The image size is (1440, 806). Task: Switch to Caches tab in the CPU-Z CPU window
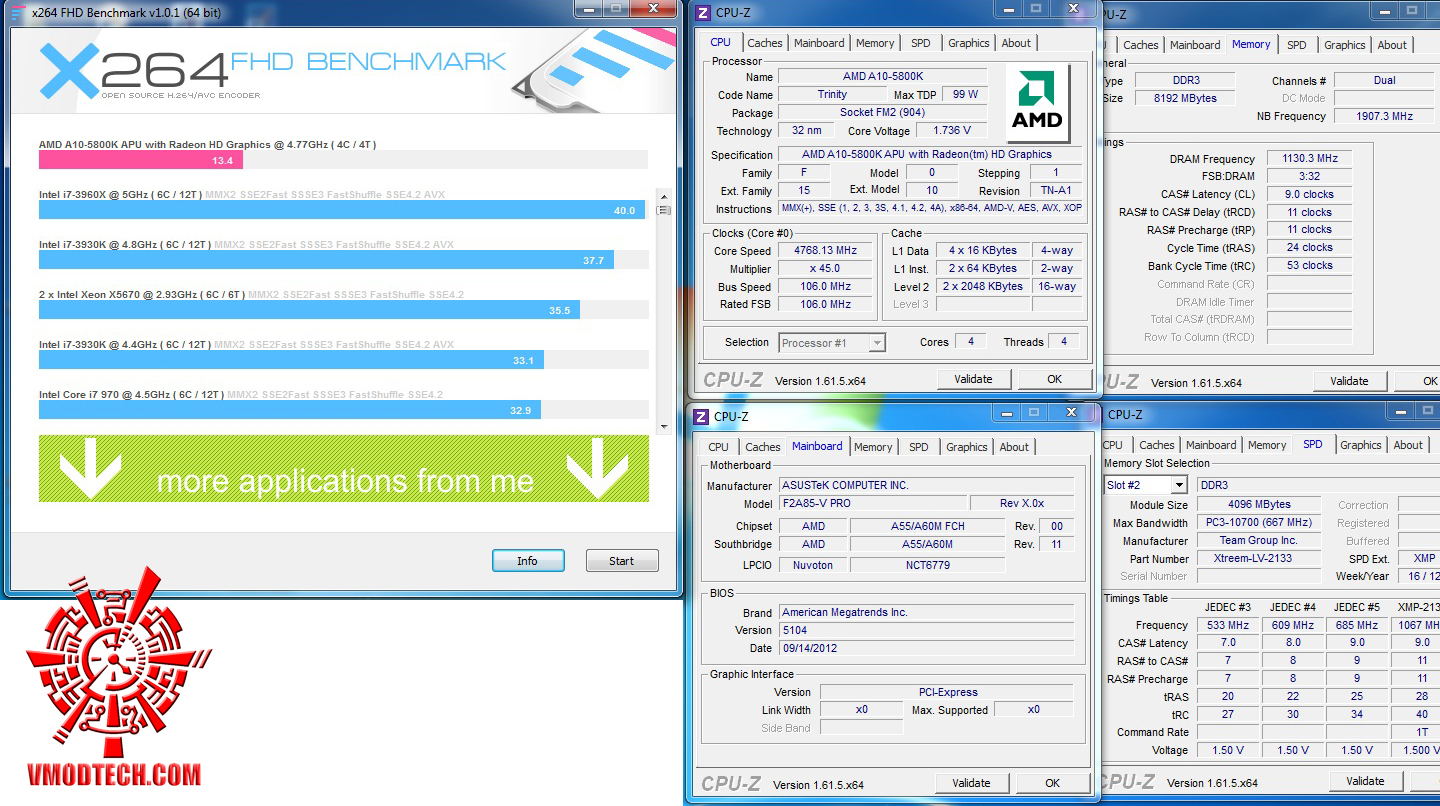pos(765,43)
